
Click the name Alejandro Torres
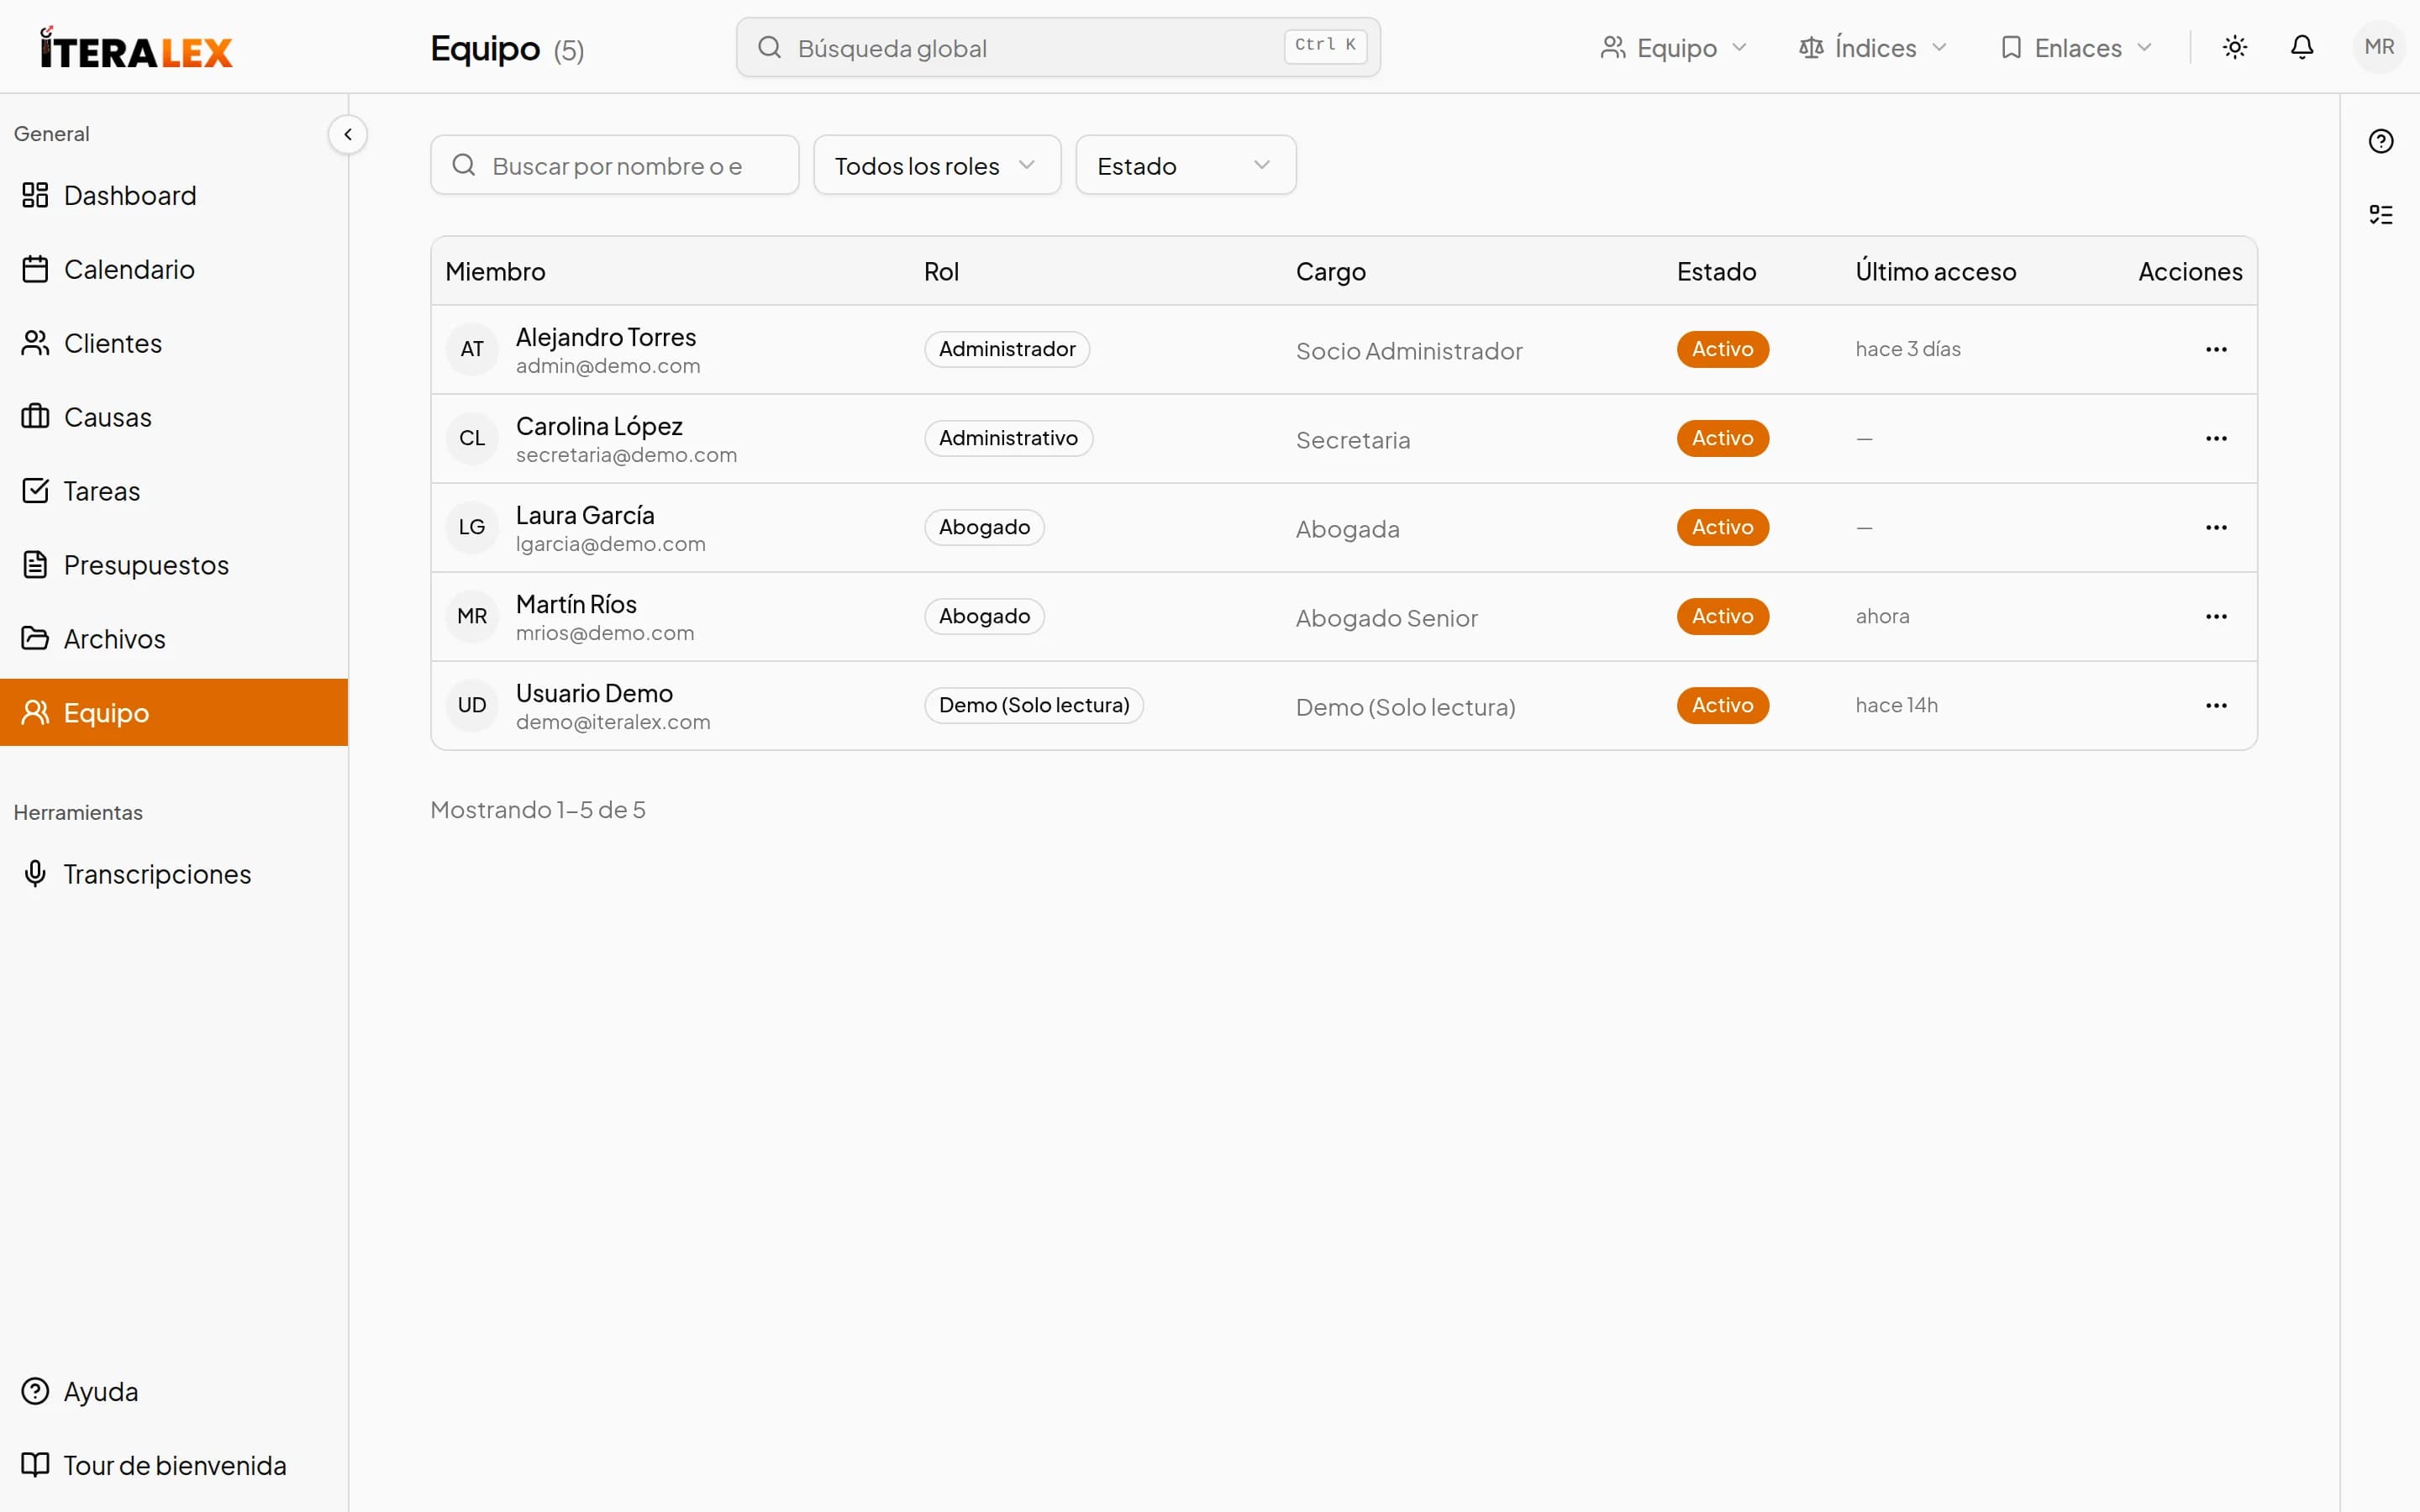click(606, 337)
